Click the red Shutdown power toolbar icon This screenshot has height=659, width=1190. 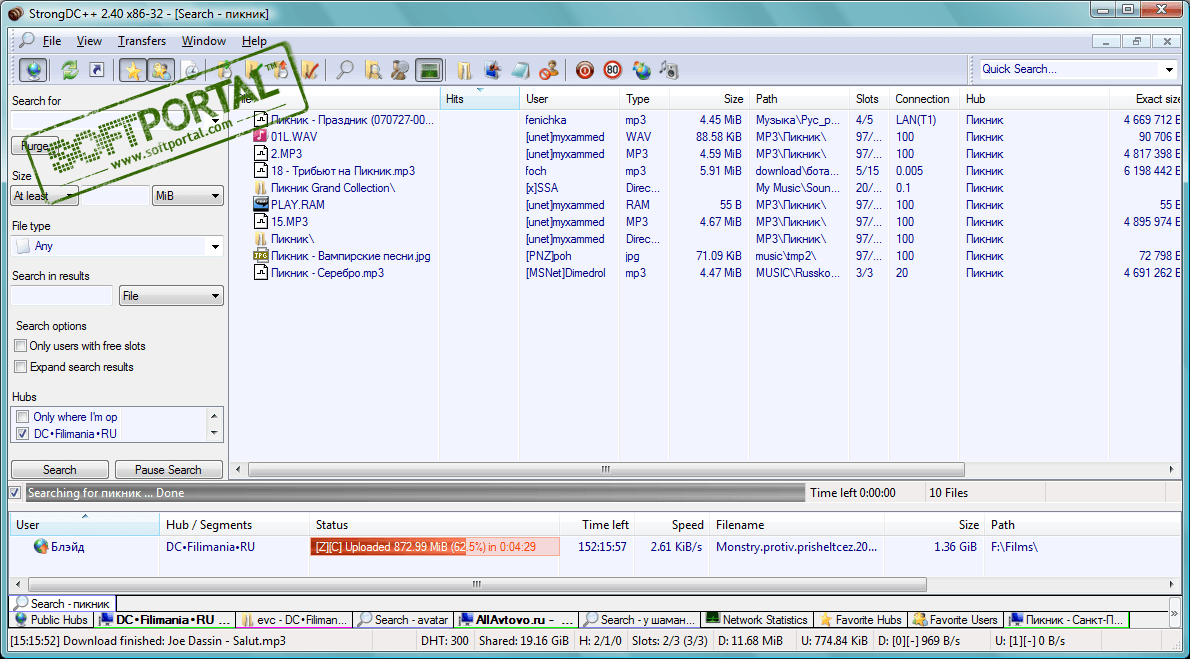[x=584, y=70]
